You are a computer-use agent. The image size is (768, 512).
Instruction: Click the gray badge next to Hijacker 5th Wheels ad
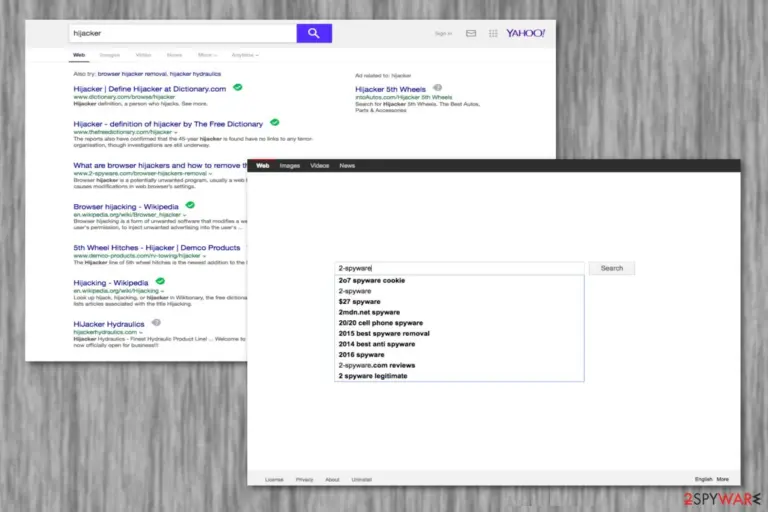(437, 88)
